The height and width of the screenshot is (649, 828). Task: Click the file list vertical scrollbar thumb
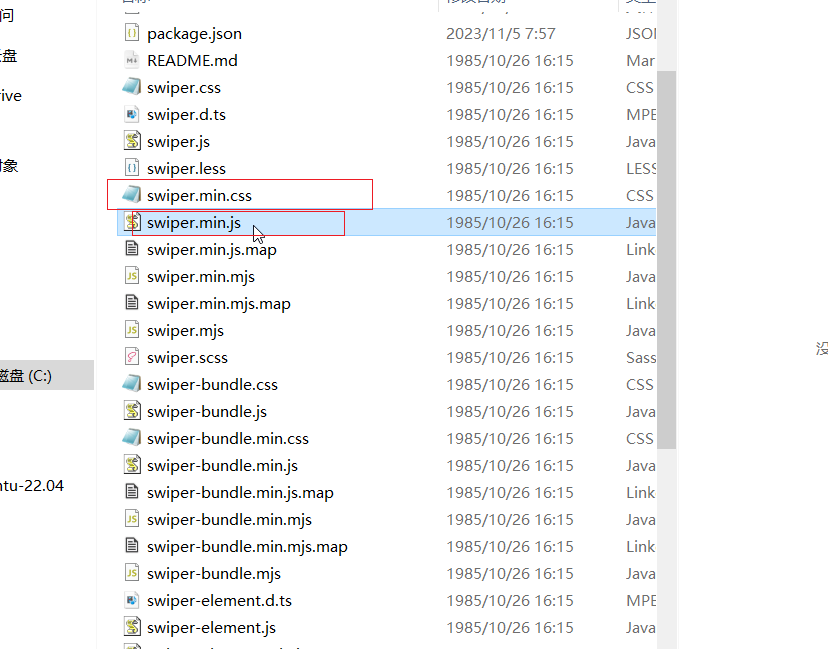click(666, 259)
